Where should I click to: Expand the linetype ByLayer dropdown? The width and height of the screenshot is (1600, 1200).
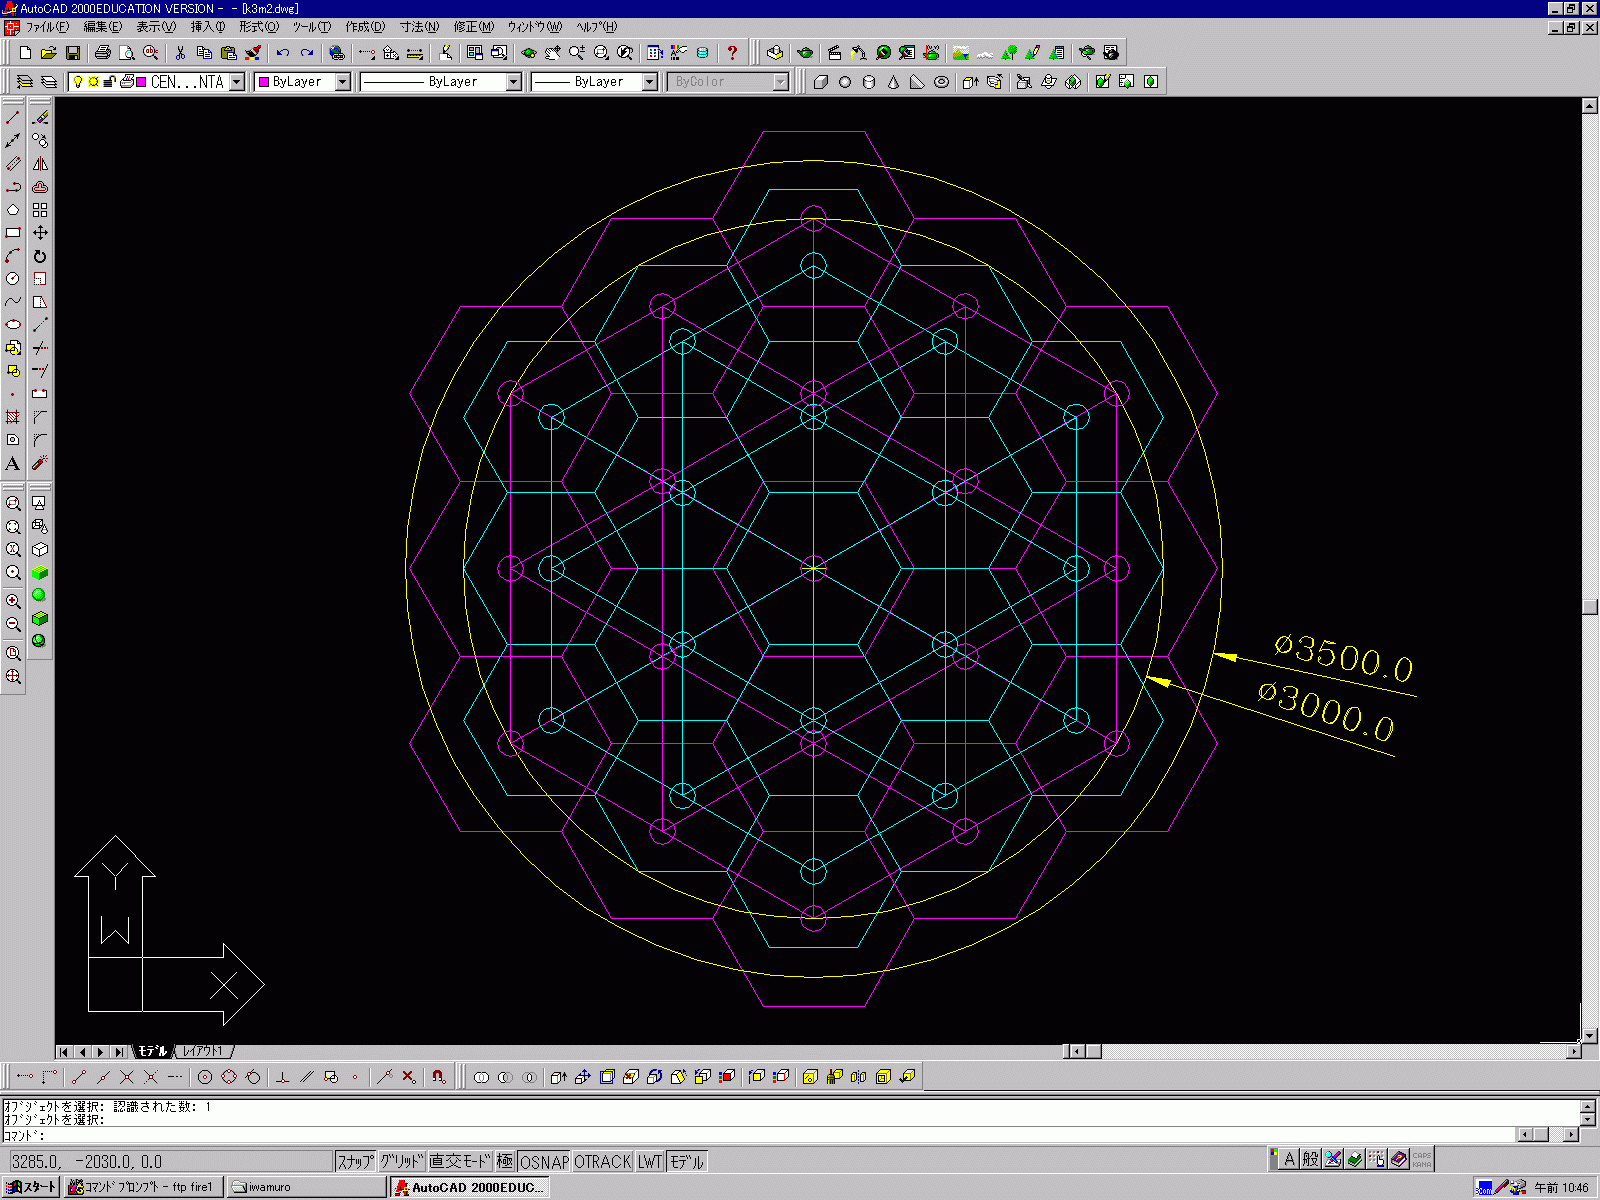tap(514, 82)
